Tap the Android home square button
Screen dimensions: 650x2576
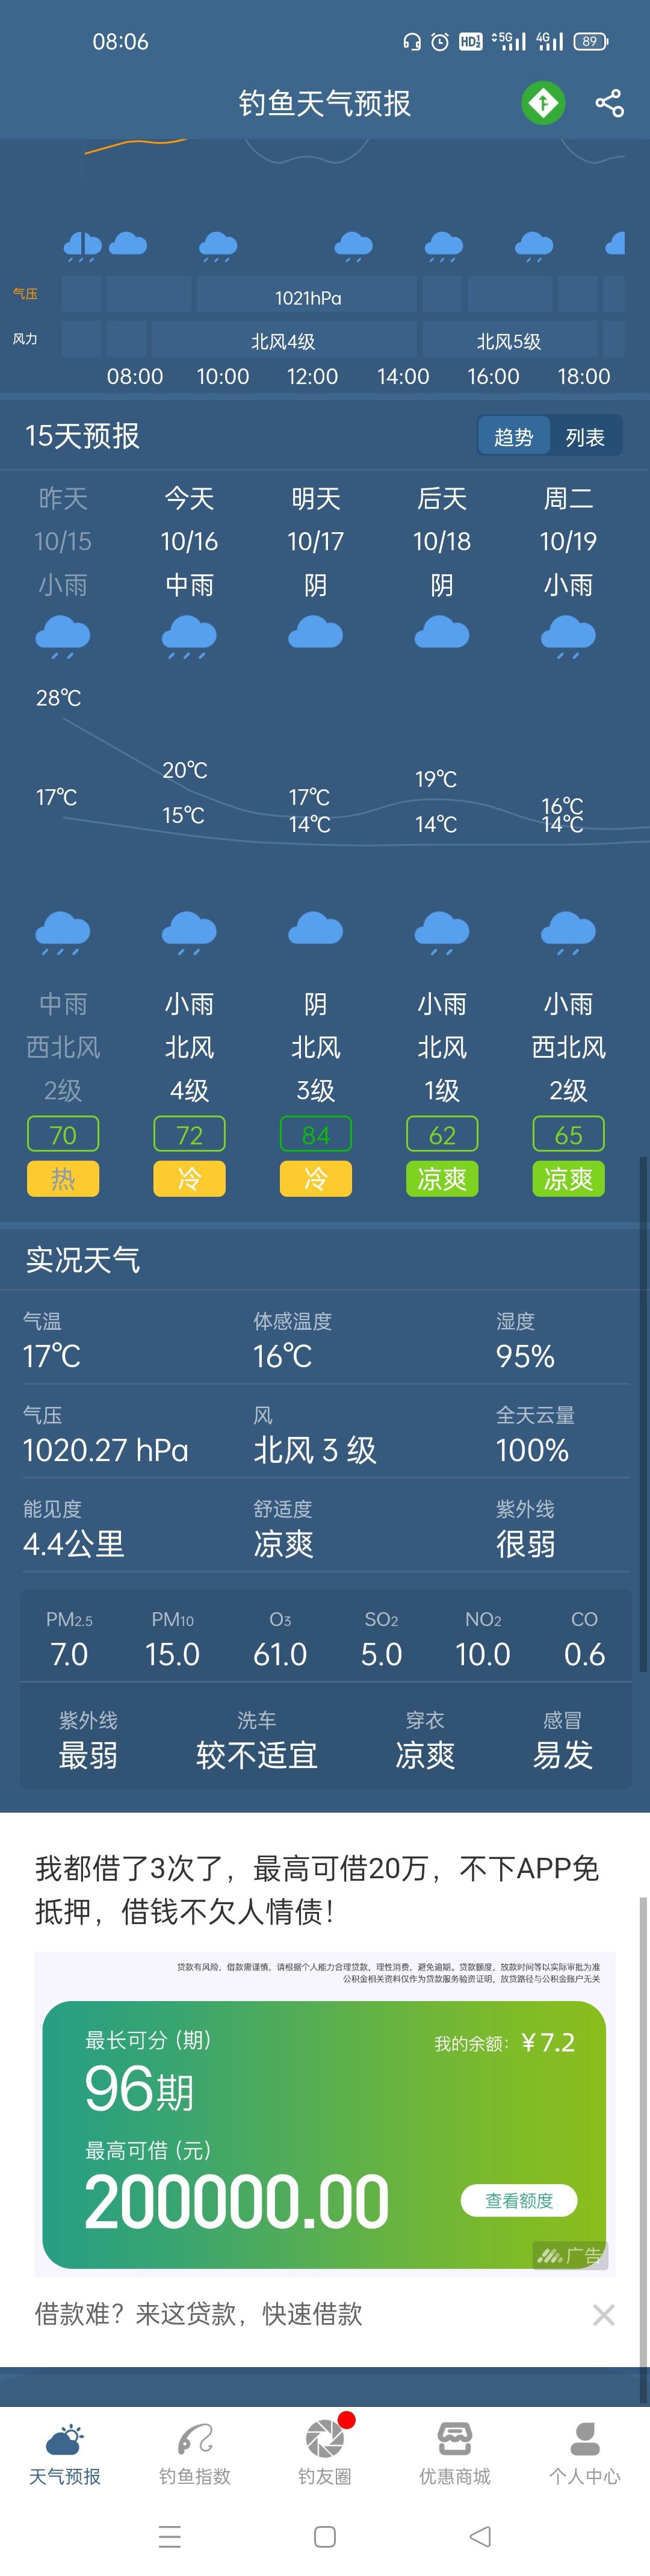click(325, 2536)
